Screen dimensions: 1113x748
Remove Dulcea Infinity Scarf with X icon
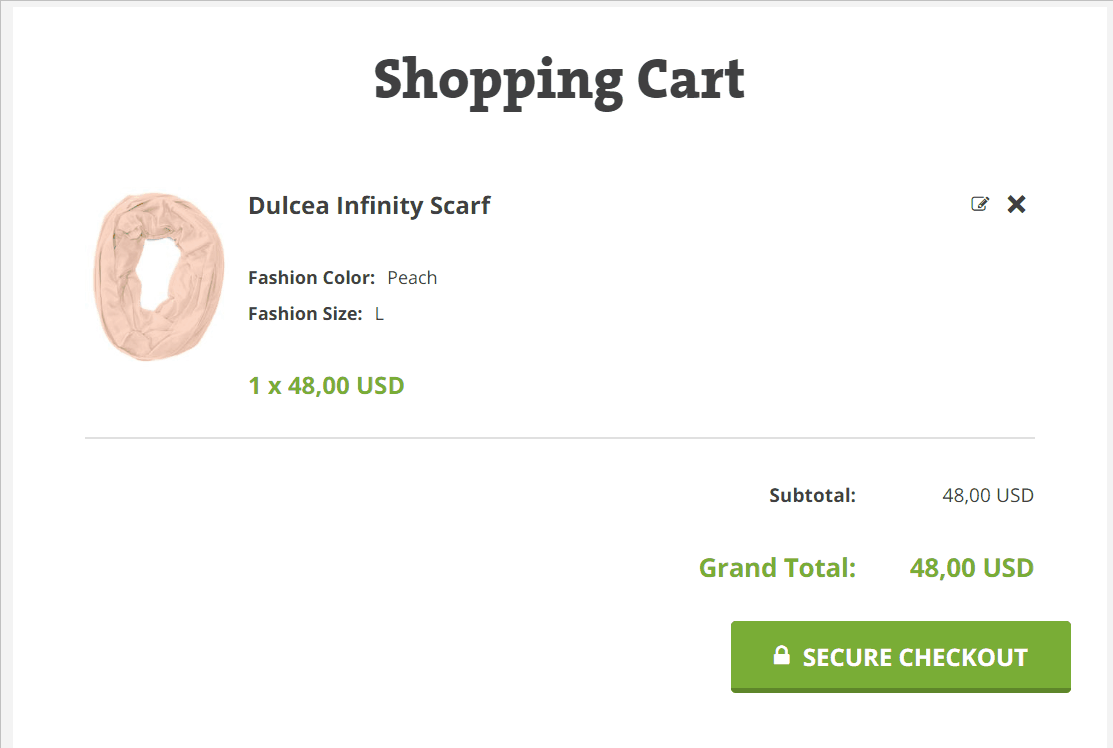1016,204
